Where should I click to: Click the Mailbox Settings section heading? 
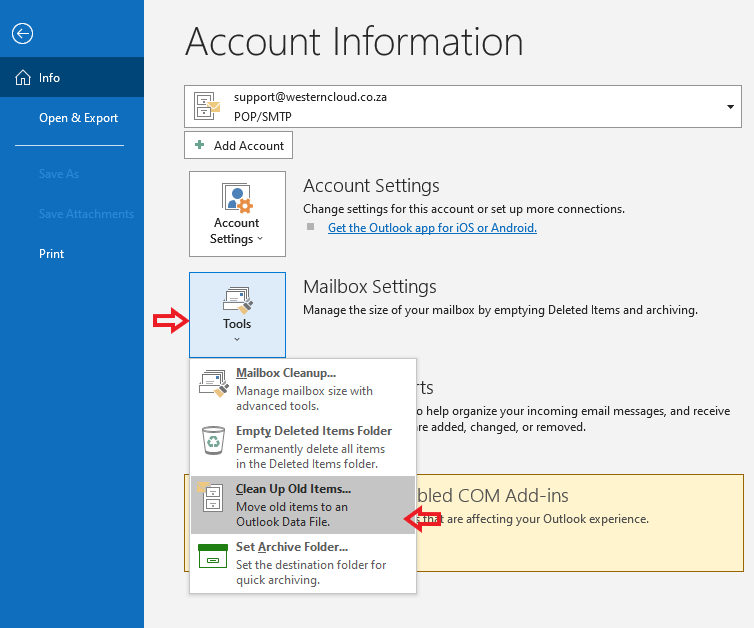click(x=370, y=287)
